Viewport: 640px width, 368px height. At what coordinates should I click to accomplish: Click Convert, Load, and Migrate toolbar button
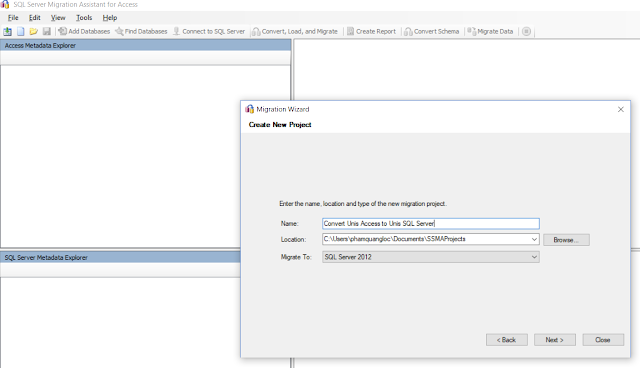[x=295, y=31]
